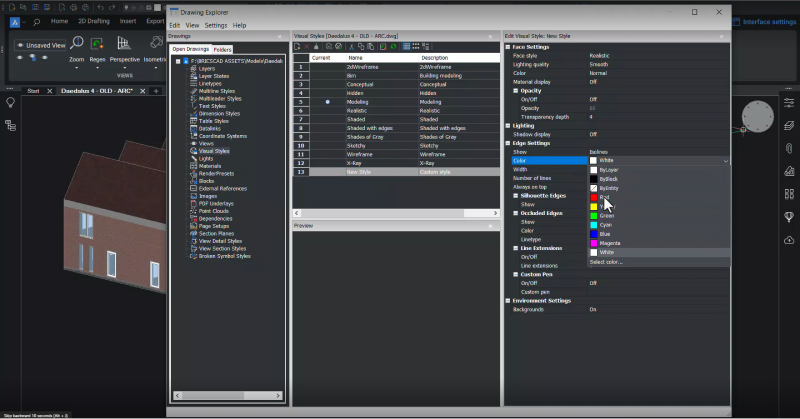Open the Structure tree panel icon on left sidebar

point(10,126)
